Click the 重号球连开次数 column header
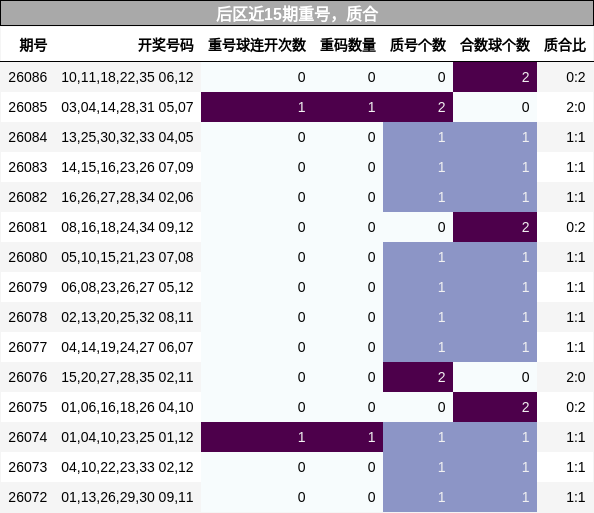 click(257, 45)
